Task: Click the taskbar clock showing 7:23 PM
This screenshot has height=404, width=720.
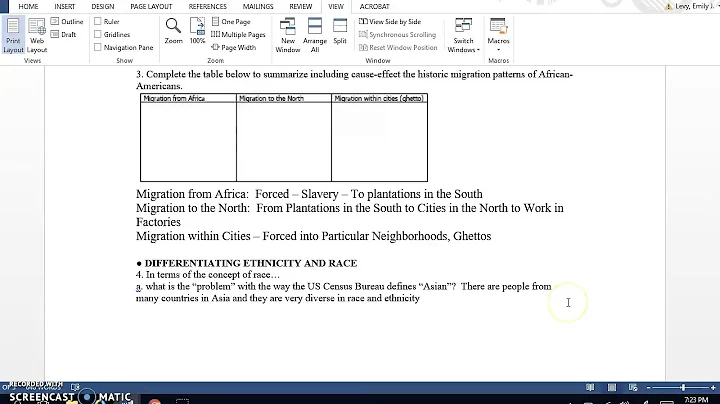Action: [x=696, y=400]
